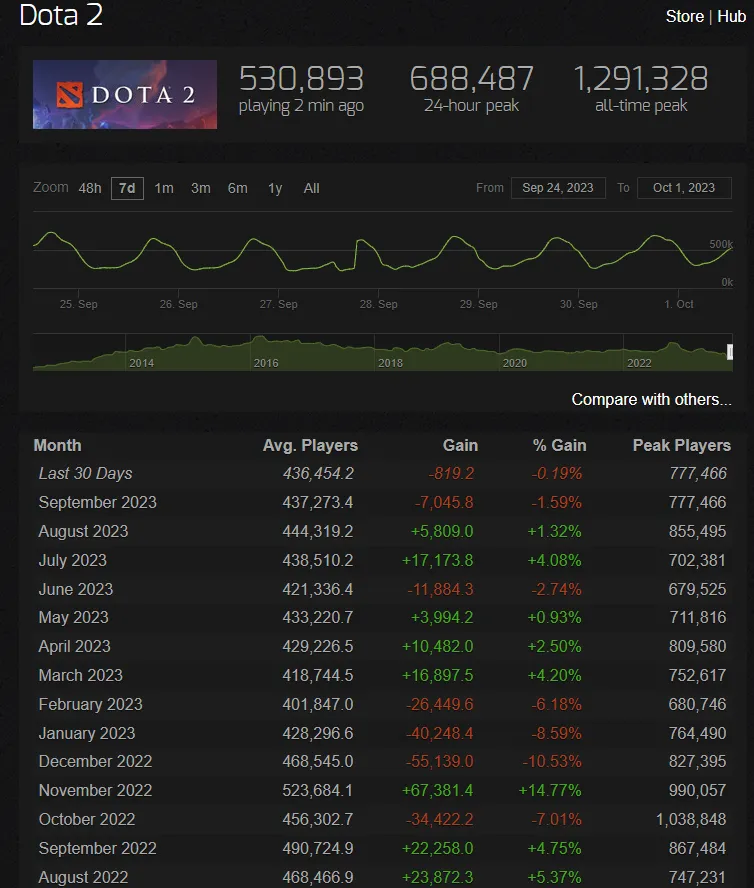
Task: Click the Gain column header
Action: coord(460,446)
